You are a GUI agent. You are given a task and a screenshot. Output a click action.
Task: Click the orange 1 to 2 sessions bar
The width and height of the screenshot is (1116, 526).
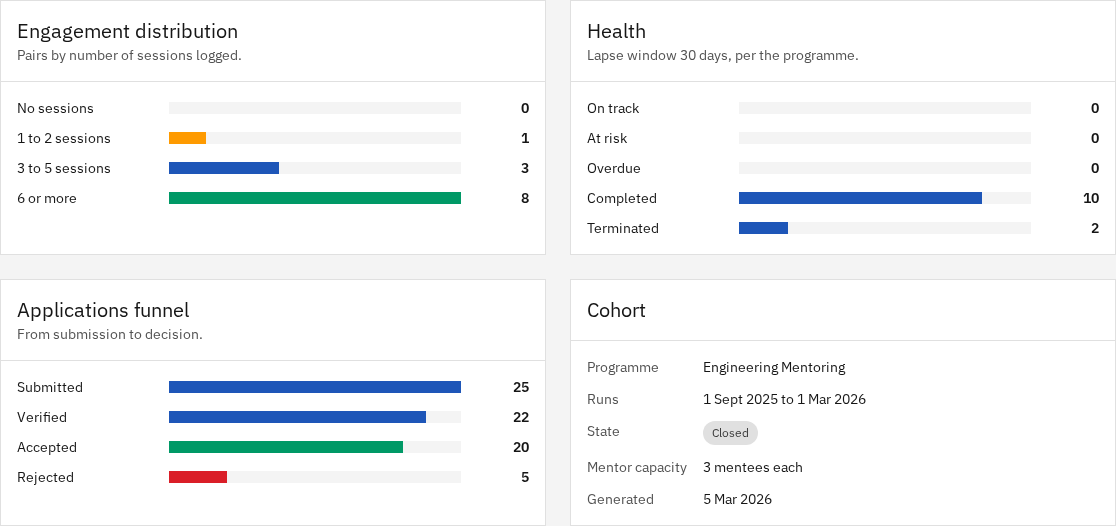(187, 138)
